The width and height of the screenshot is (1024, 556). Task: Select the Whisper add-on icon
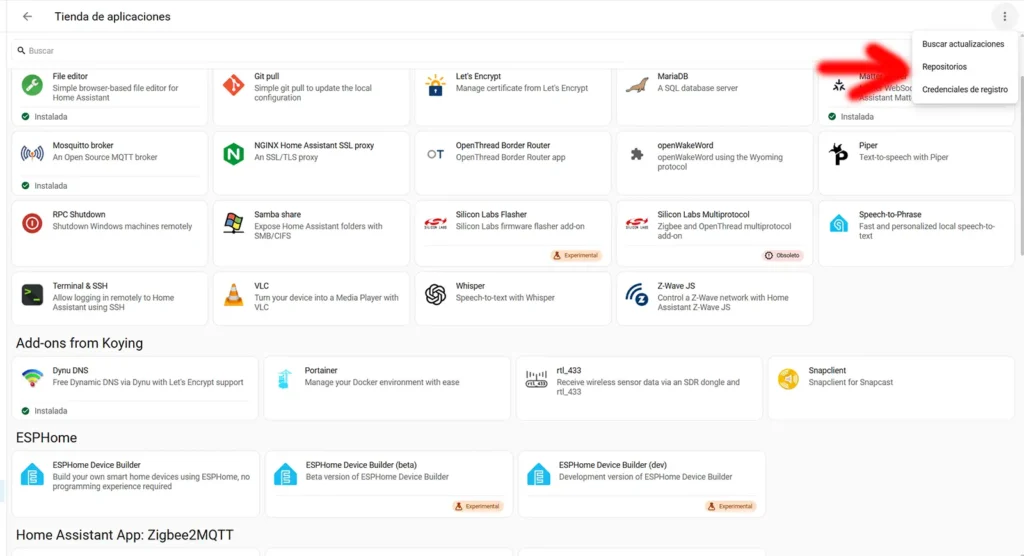point(435,295)
